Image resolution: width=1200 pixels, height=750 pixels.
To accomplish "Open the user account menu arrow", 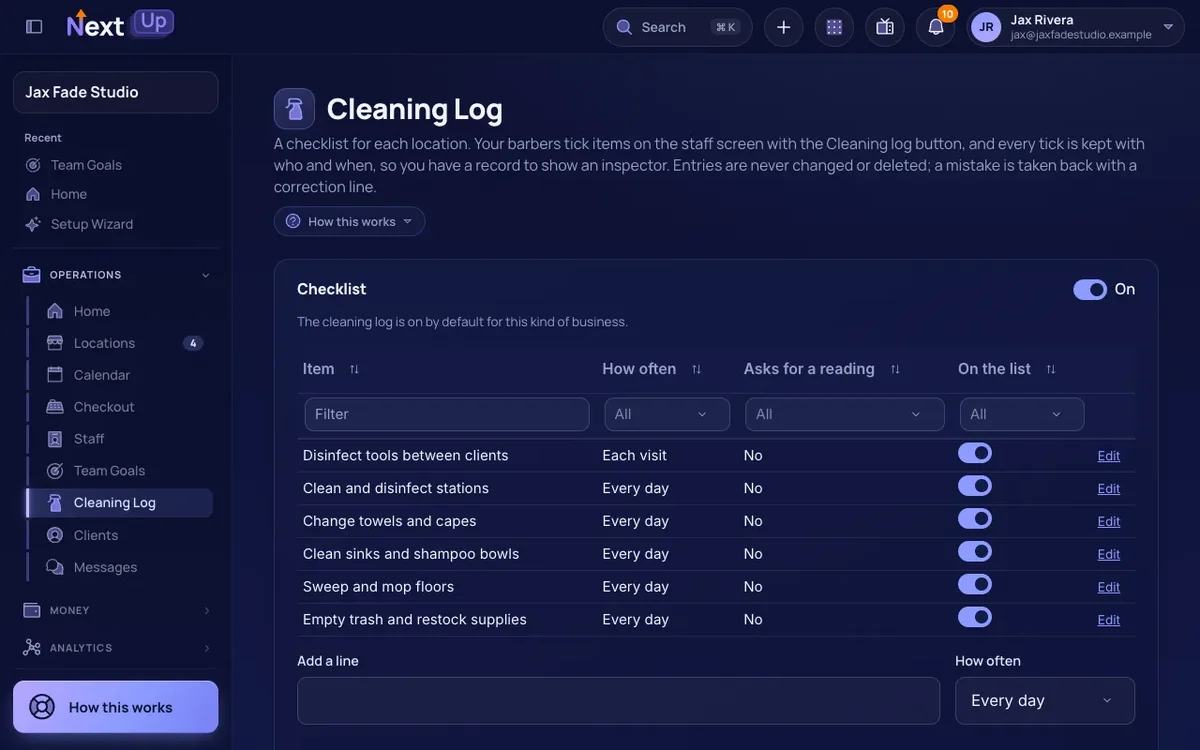I will 1168,27.
